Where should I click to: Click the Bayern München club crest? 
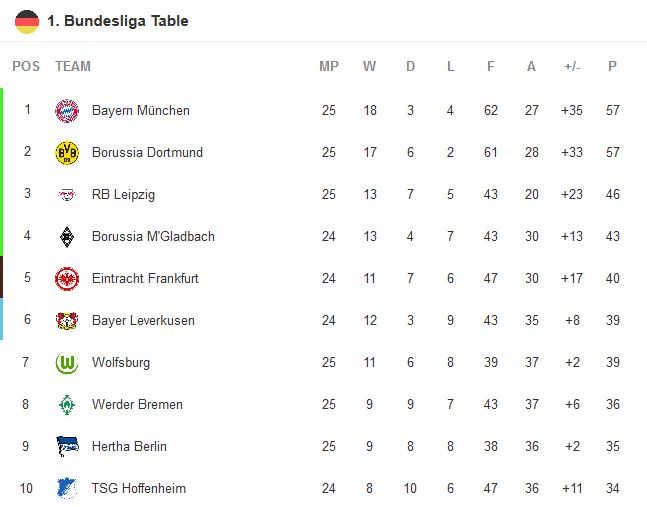[67, 111]
